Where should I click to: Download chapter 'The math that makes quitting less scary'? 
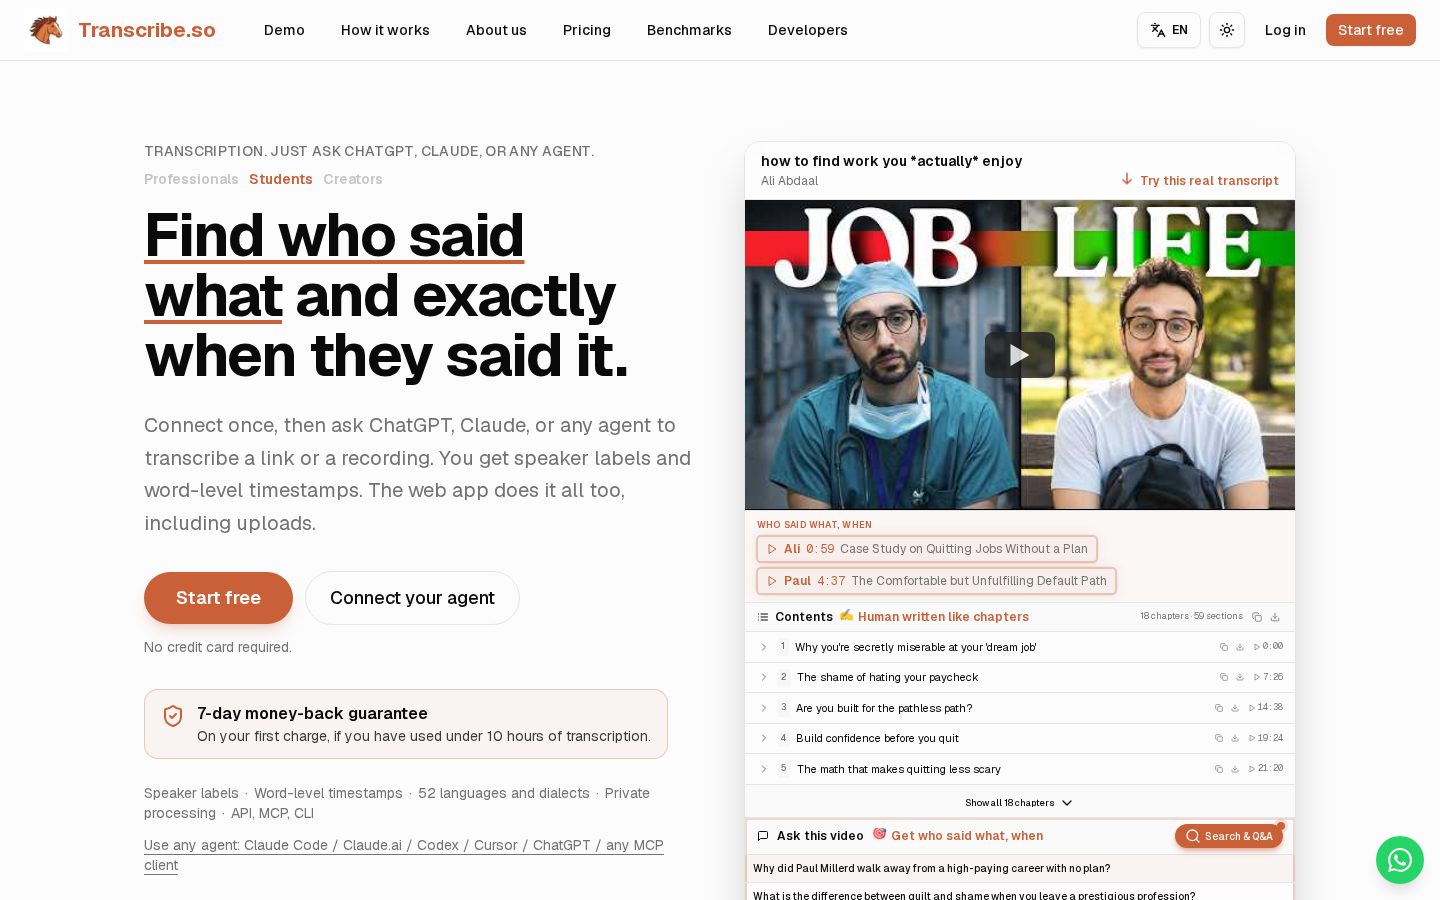[x=1235, y=769]
